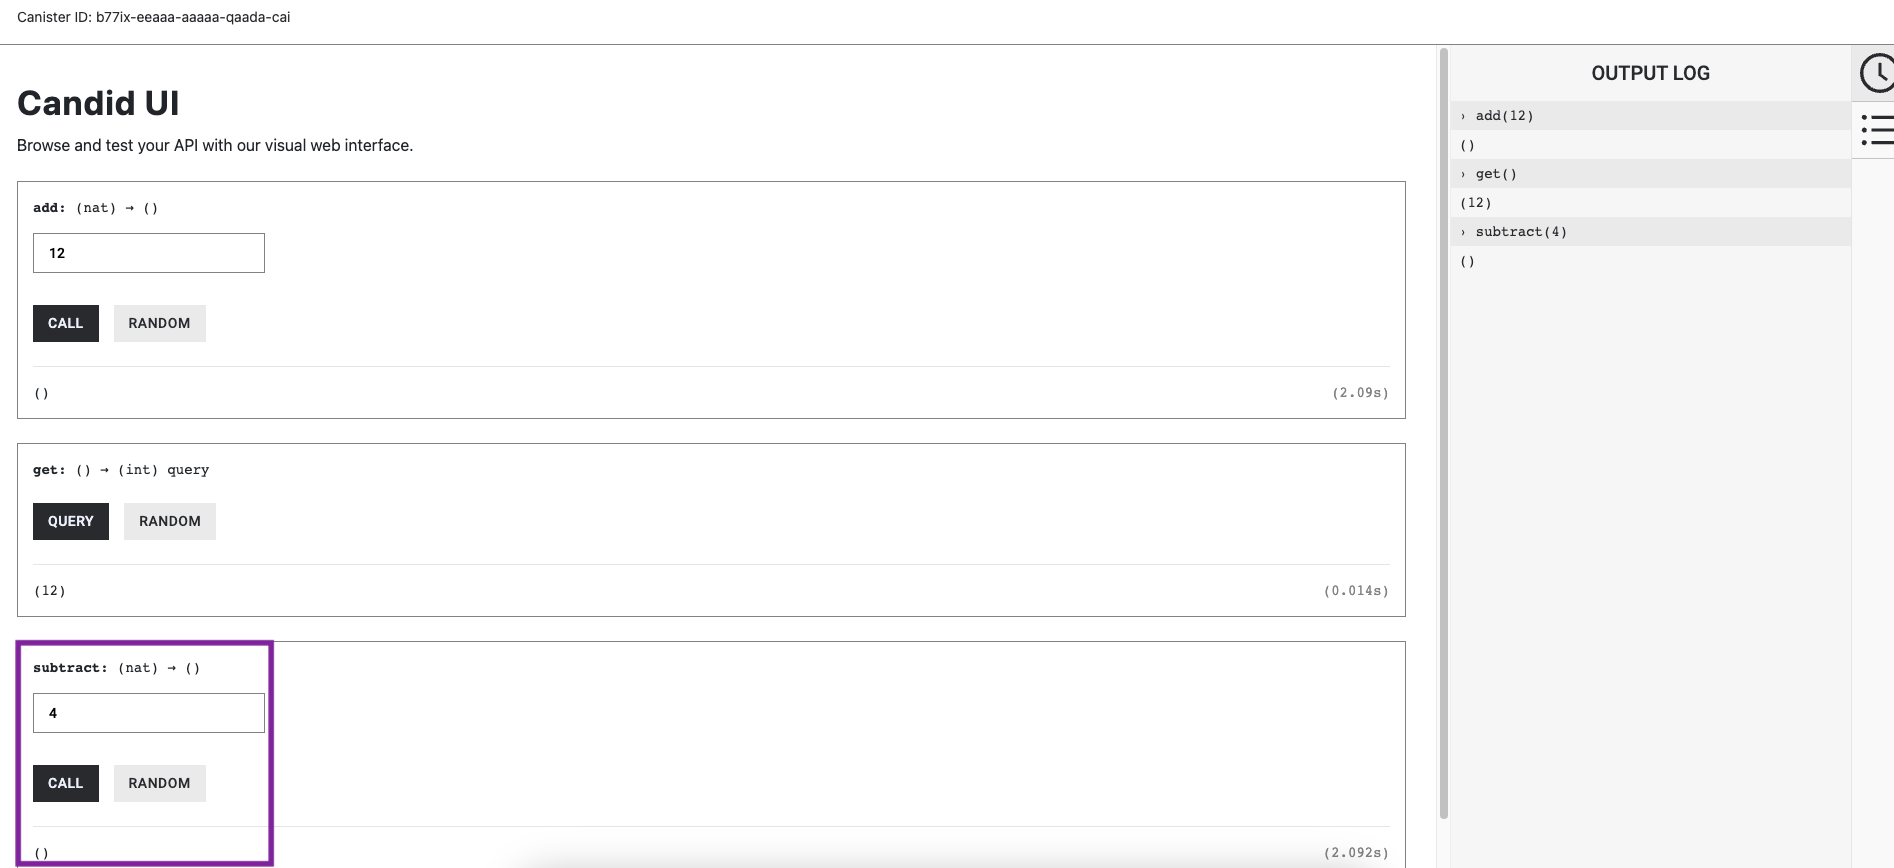The width and height of the screenshot is (1894, 868).
Task: Run QUERY on the get method
Action: 70,521
